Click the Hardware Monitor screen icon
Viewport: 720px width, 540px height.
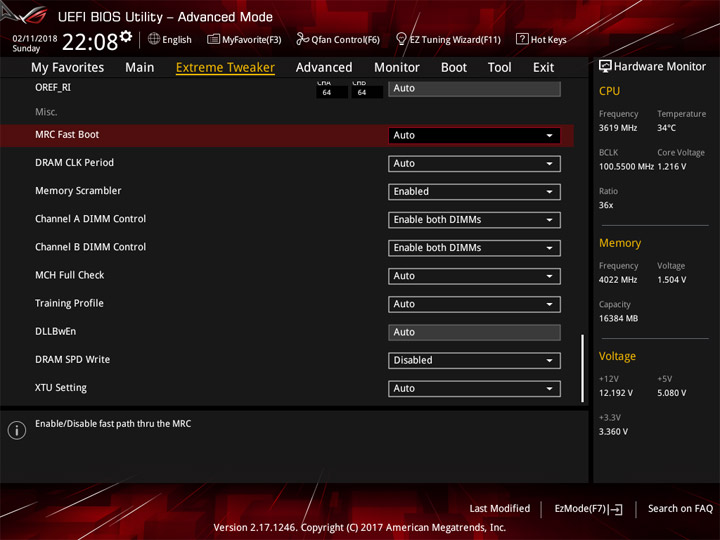pyautogui.click(x=605, y=67)
